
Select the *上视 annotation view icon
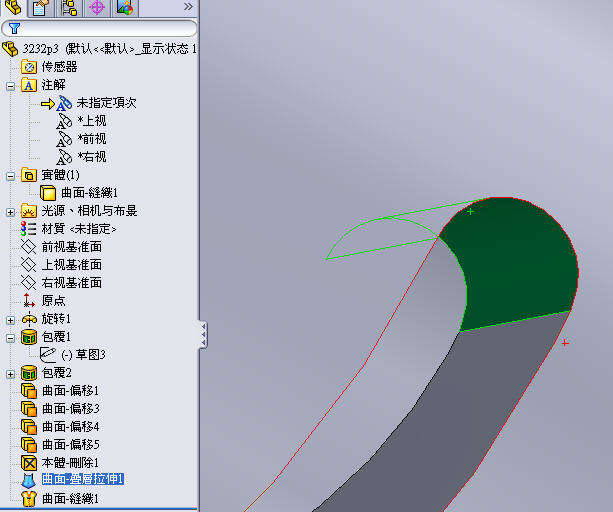(64, 121)
